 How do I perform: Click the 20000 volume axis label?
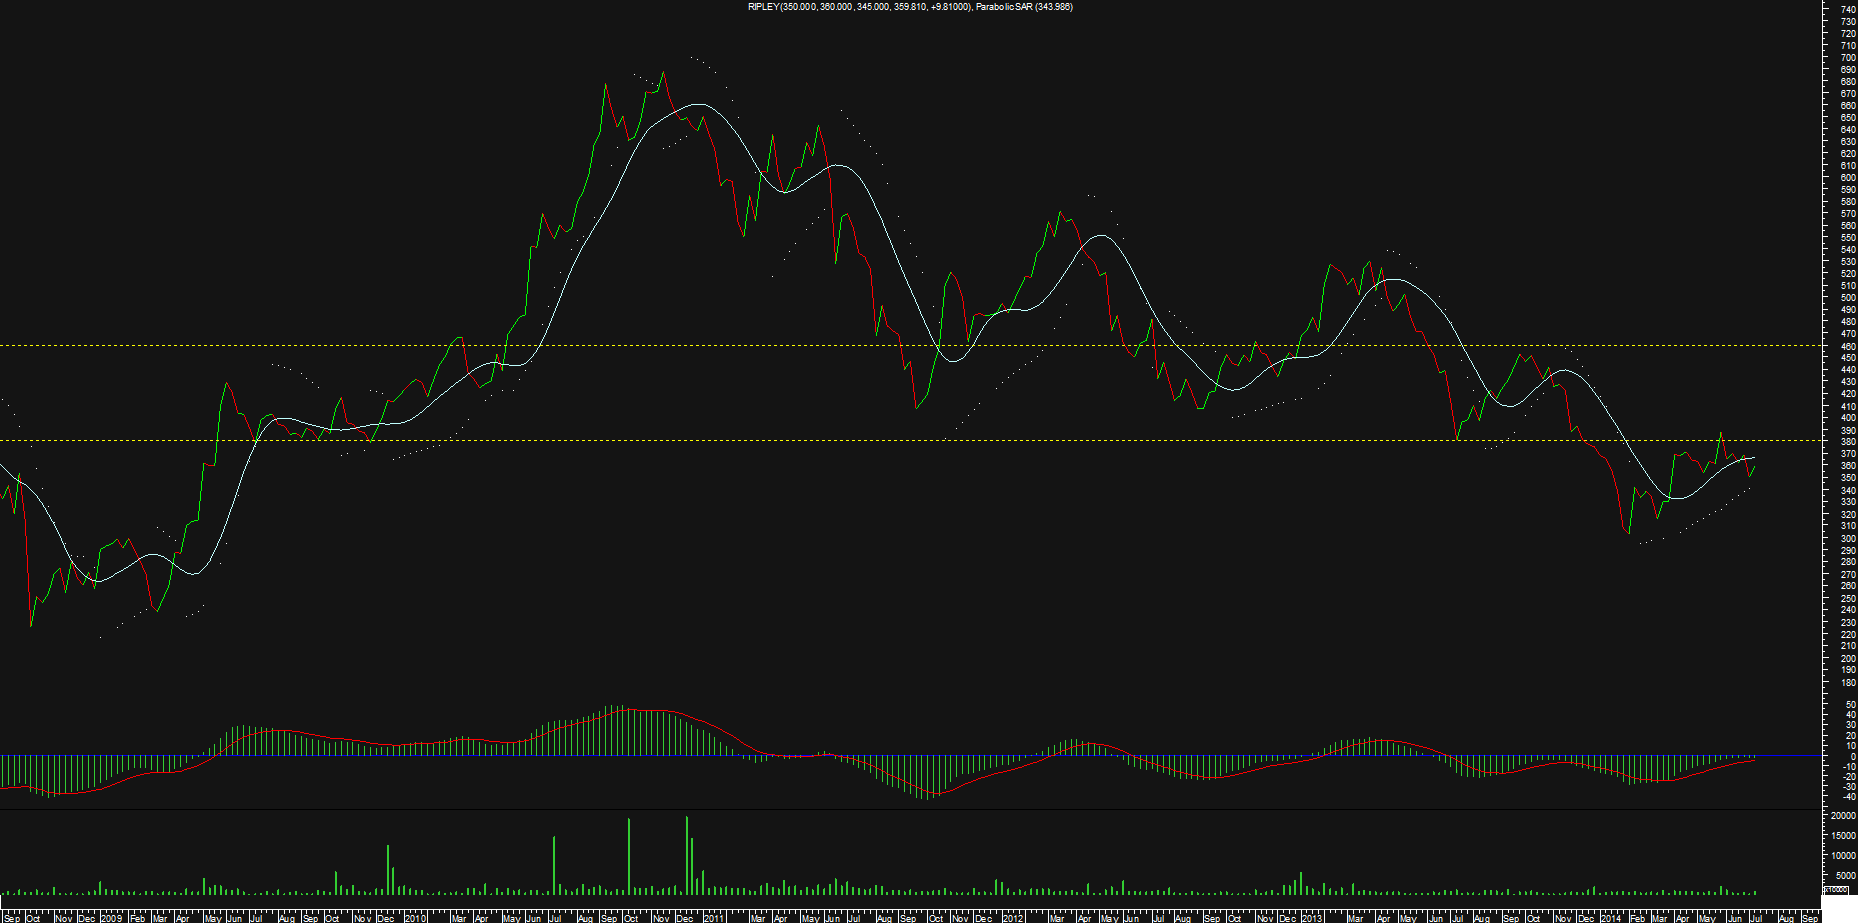tap(1843, 817)
